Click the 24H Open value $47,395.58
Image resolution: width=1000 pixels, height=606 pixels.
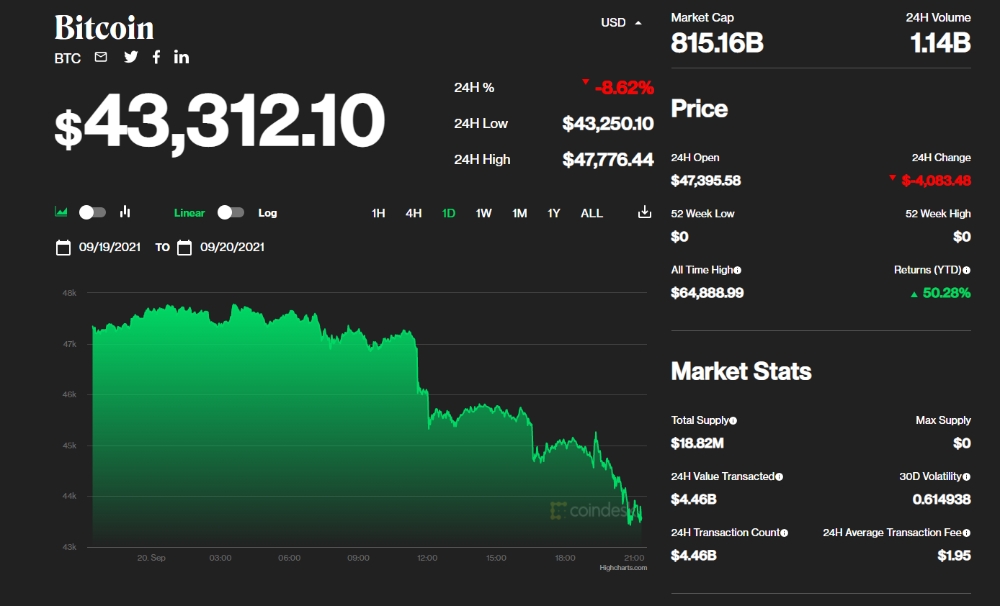click(705, 181)
